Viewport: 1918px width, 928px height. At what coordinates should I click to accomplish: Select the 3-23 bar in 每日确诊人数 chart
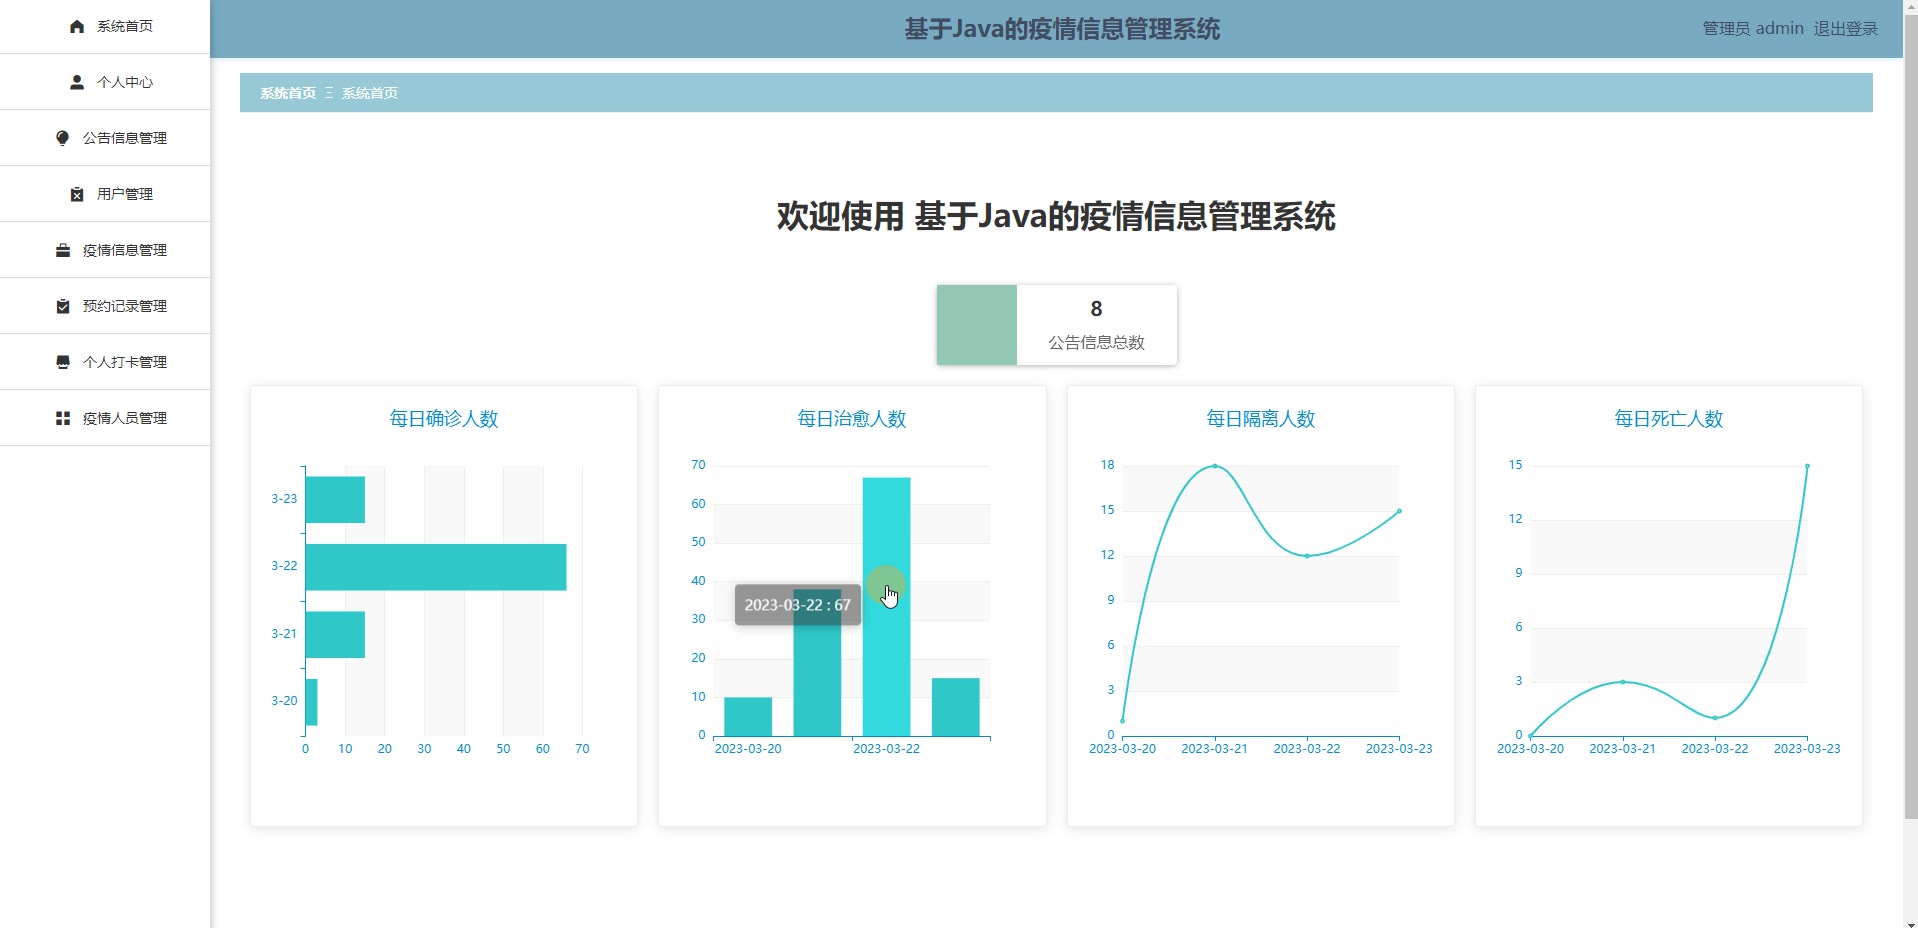click(x=335, y=499)
